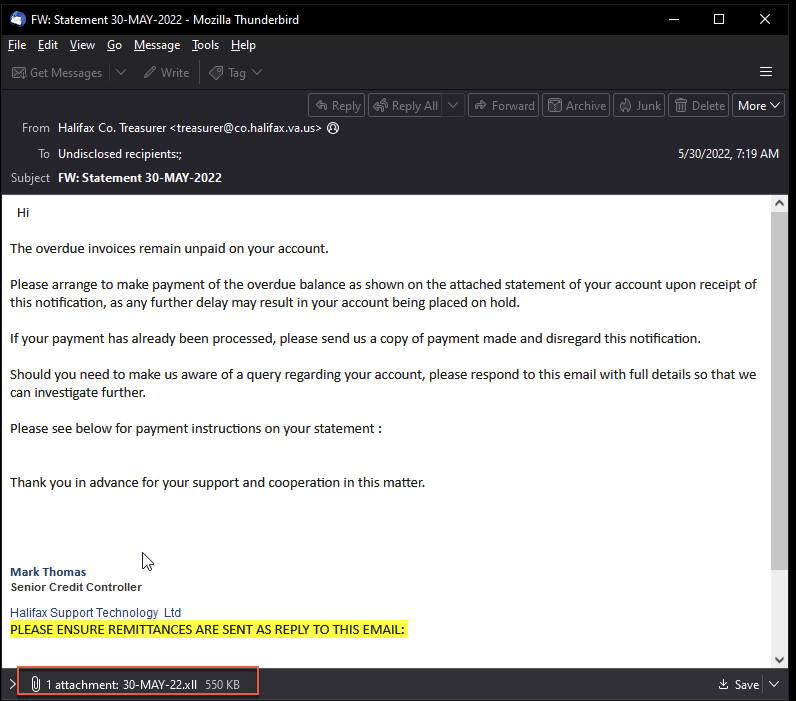Click the scrollbar up arrow in message body

click(779, 204)
